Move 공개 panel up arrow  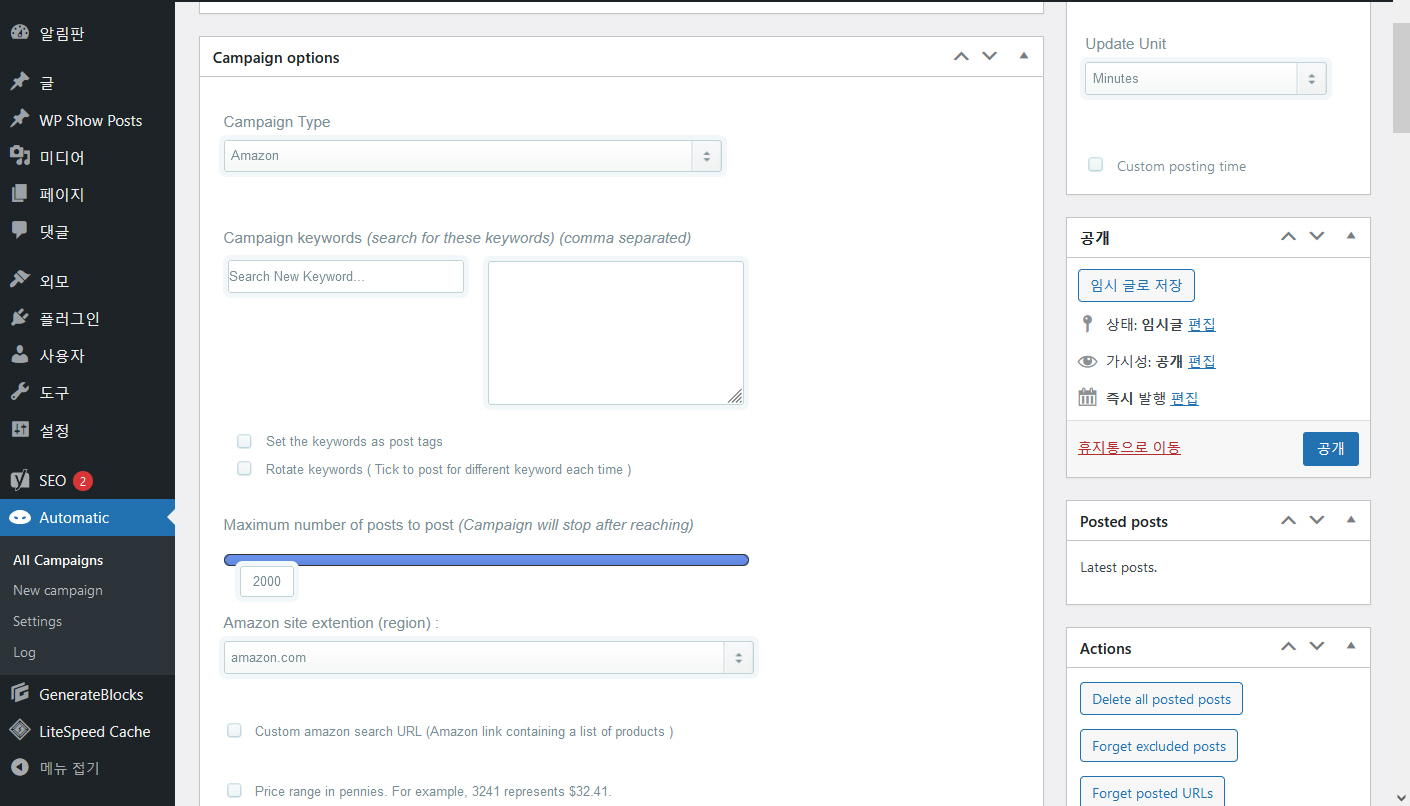tap(1288, 237)
